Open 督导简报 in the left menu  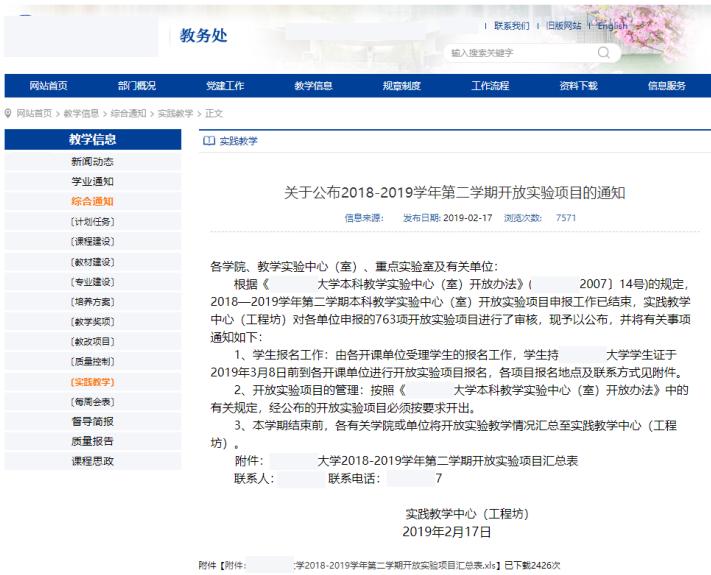tap(92, 421)
